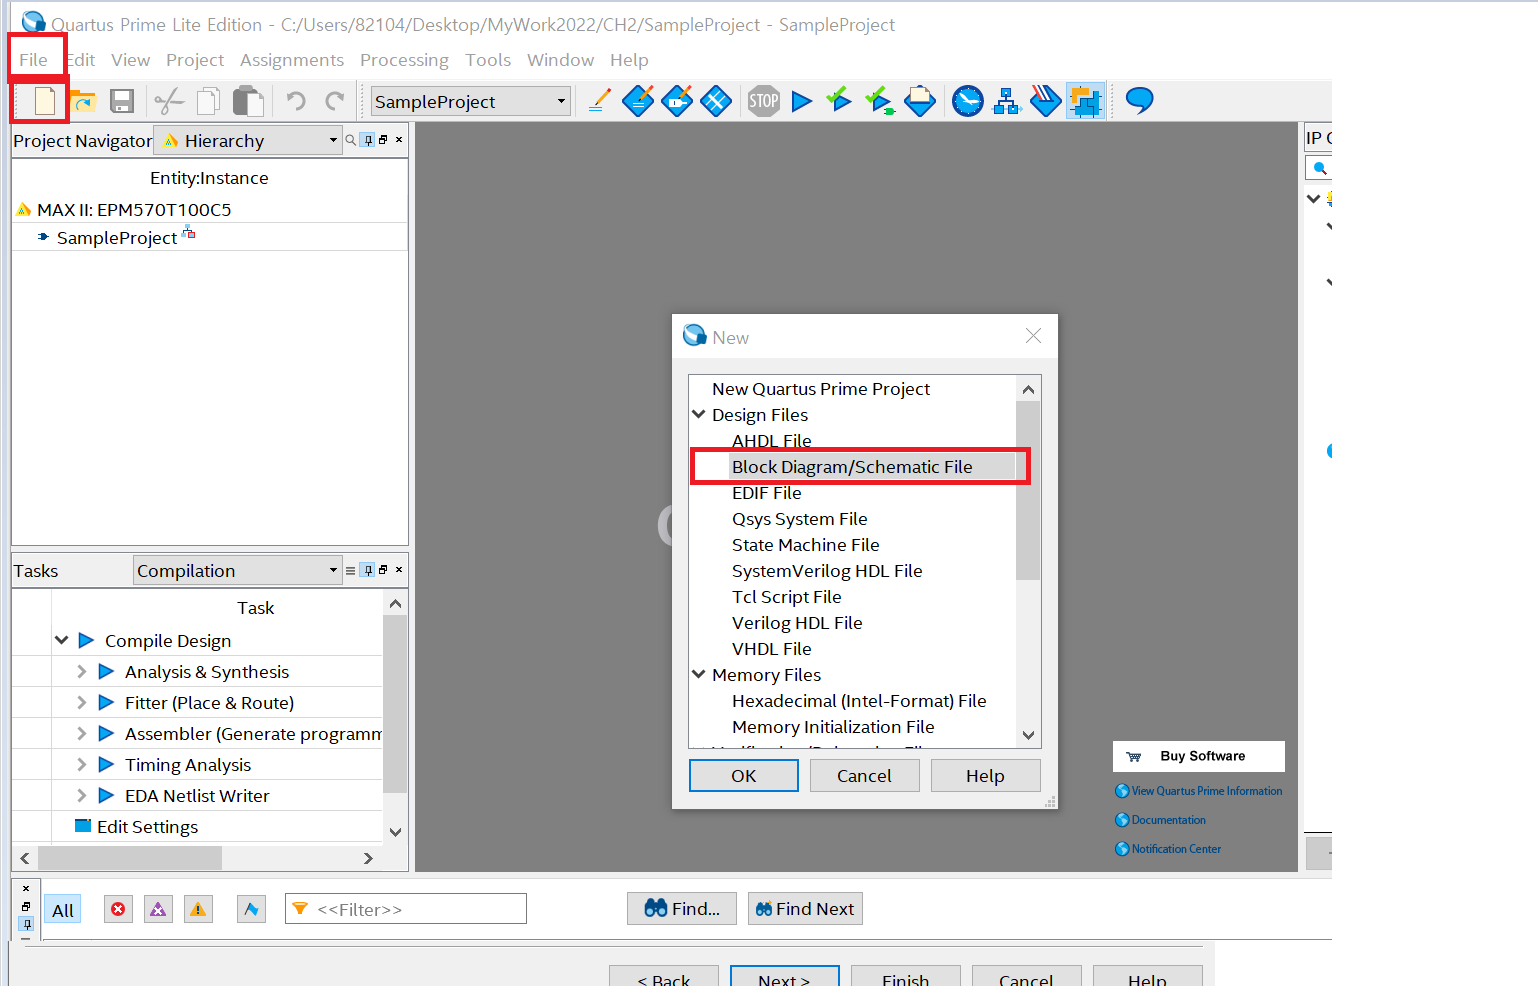Click the Undo arrow icon
Screen dimensions: 1538x986
(x=296, y=100)
